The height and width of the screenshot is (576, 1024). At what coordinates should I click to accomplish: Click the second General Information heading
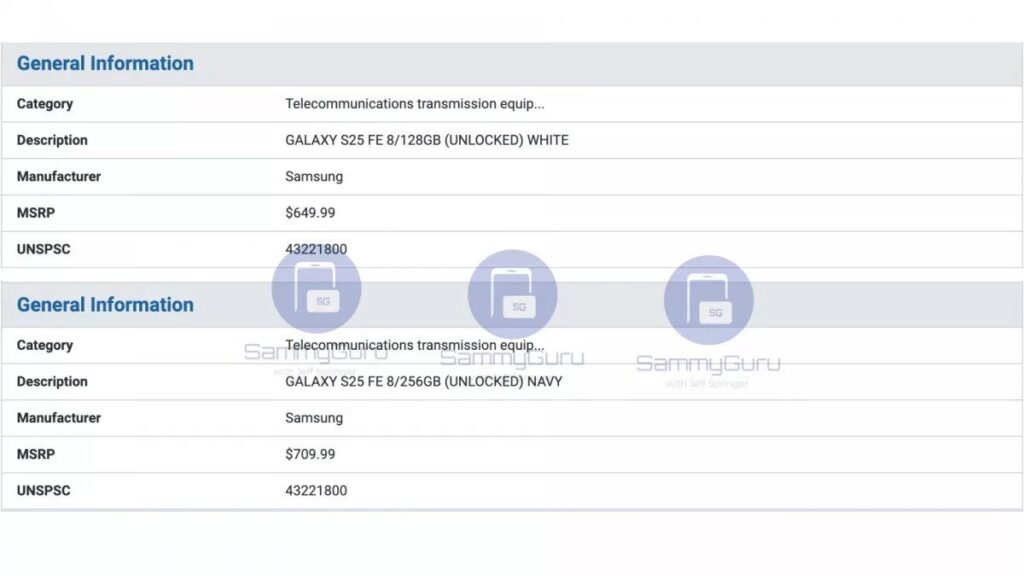click(x=105, y=305)
